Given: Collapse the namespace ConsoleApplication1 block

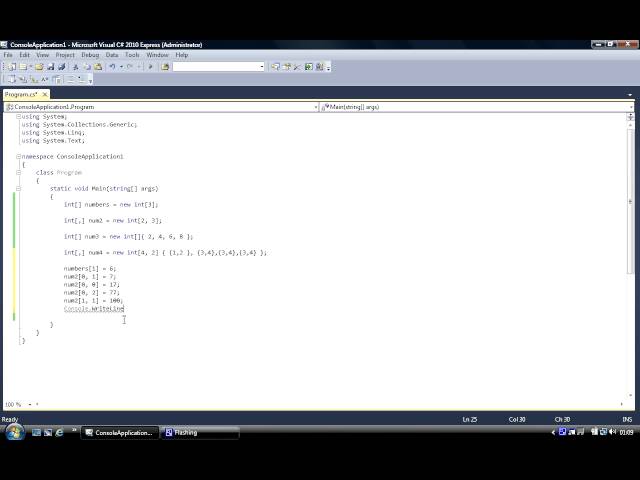Looking at the screenshot, I should tap(18, 156).
